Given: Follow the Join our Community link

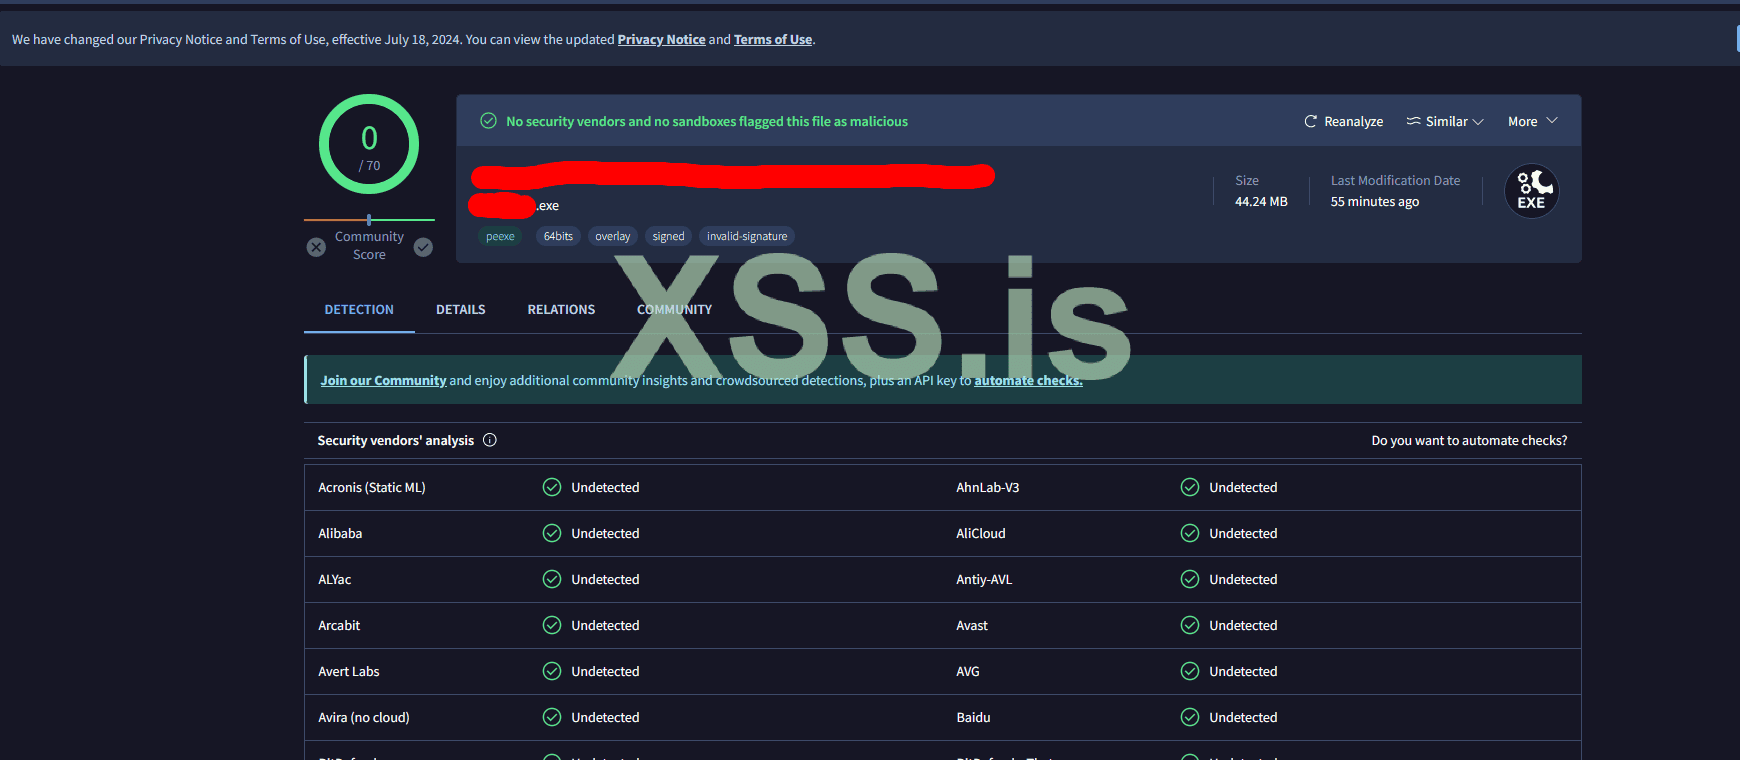Looking at the screenshot, I should [383, 381].
